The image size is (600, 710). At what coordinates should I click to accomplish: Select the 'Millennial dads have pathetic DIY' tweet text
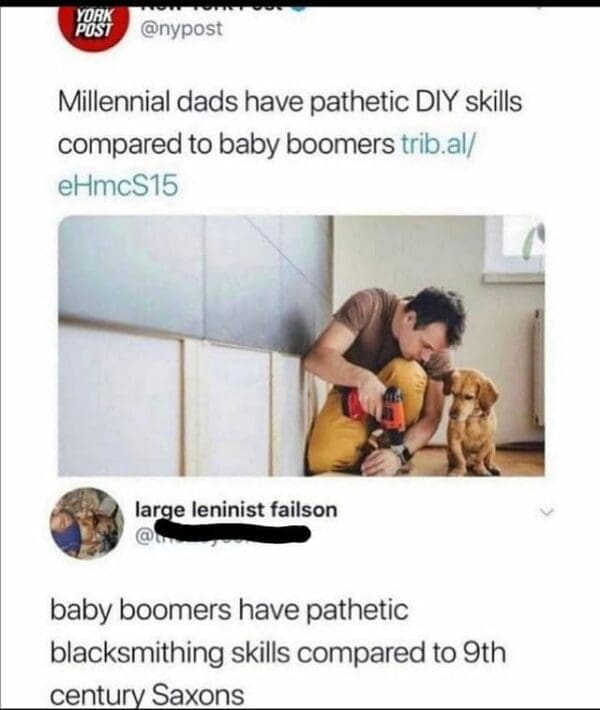[x=290, y=144]
